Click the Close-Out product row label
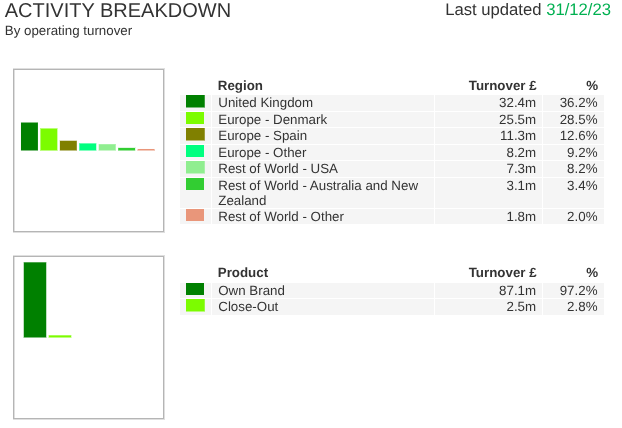 [x=248, y=307]
